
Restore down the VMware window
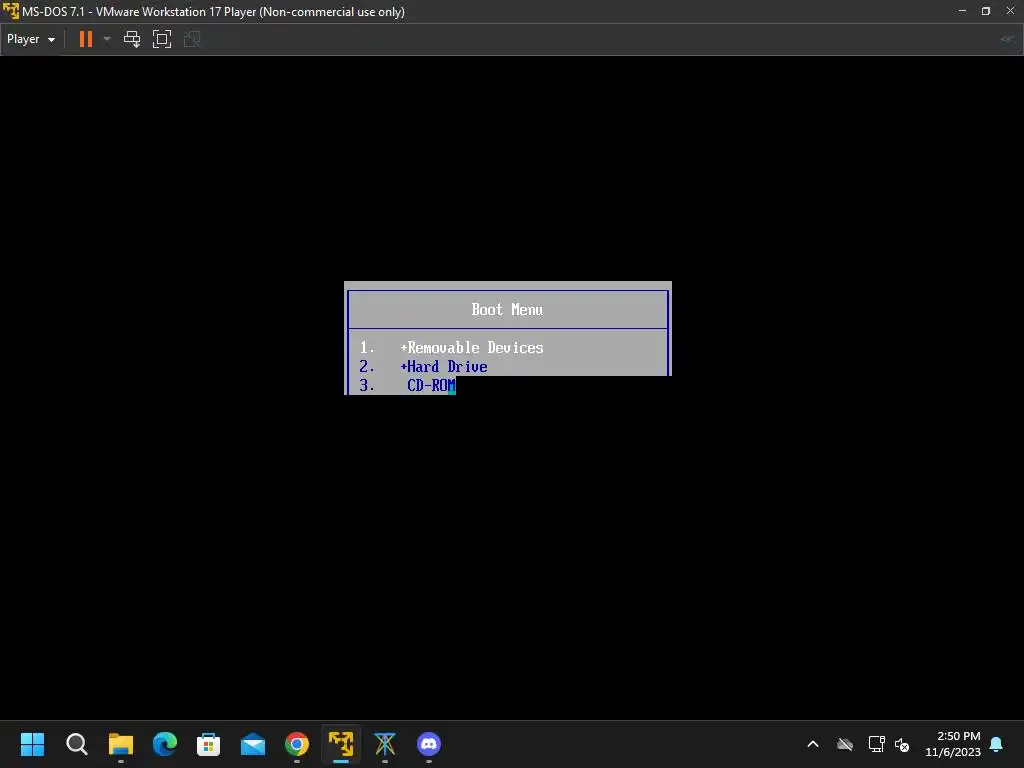pyautogui.click(x=986, y=11)
